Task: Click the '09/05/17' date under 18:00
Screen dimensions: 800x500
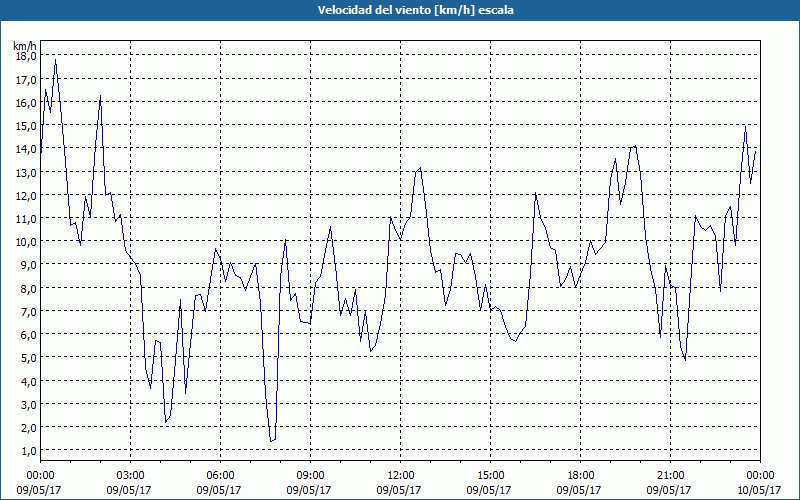Action: [579, 490]
